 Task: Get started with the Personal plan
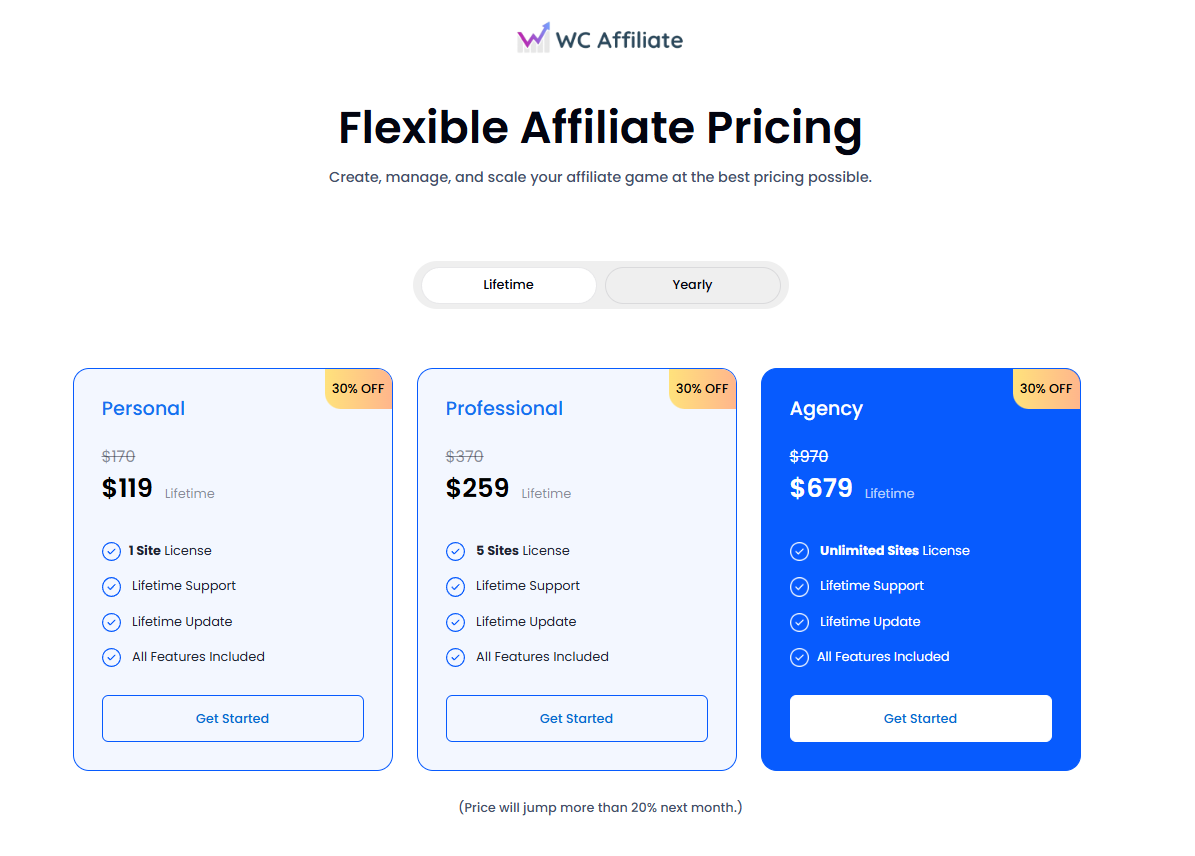point(232,718)
